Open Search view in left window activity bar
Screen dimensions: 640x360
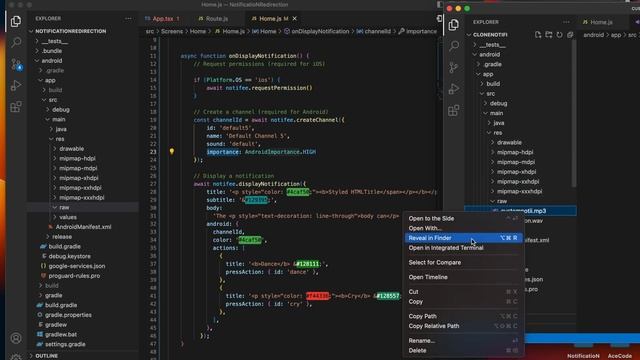coord(16,42)
